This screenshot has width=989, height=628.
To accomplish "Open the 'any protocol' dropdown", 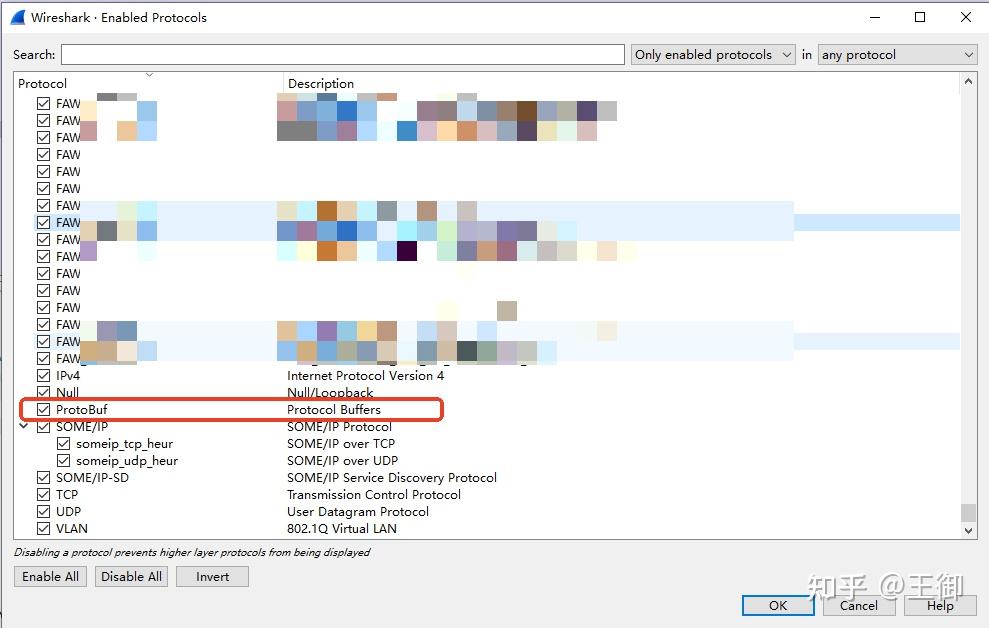I will click(x=896, y=54).
